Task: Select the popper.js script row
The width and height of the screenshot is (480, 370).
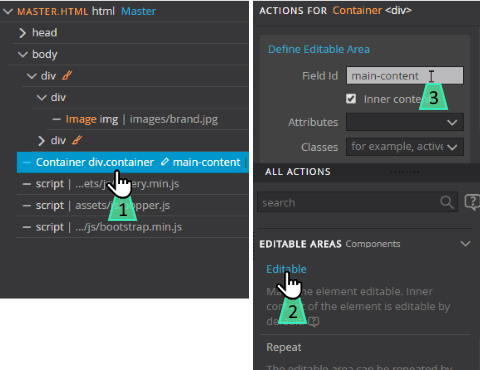Action: coord(133,205)
